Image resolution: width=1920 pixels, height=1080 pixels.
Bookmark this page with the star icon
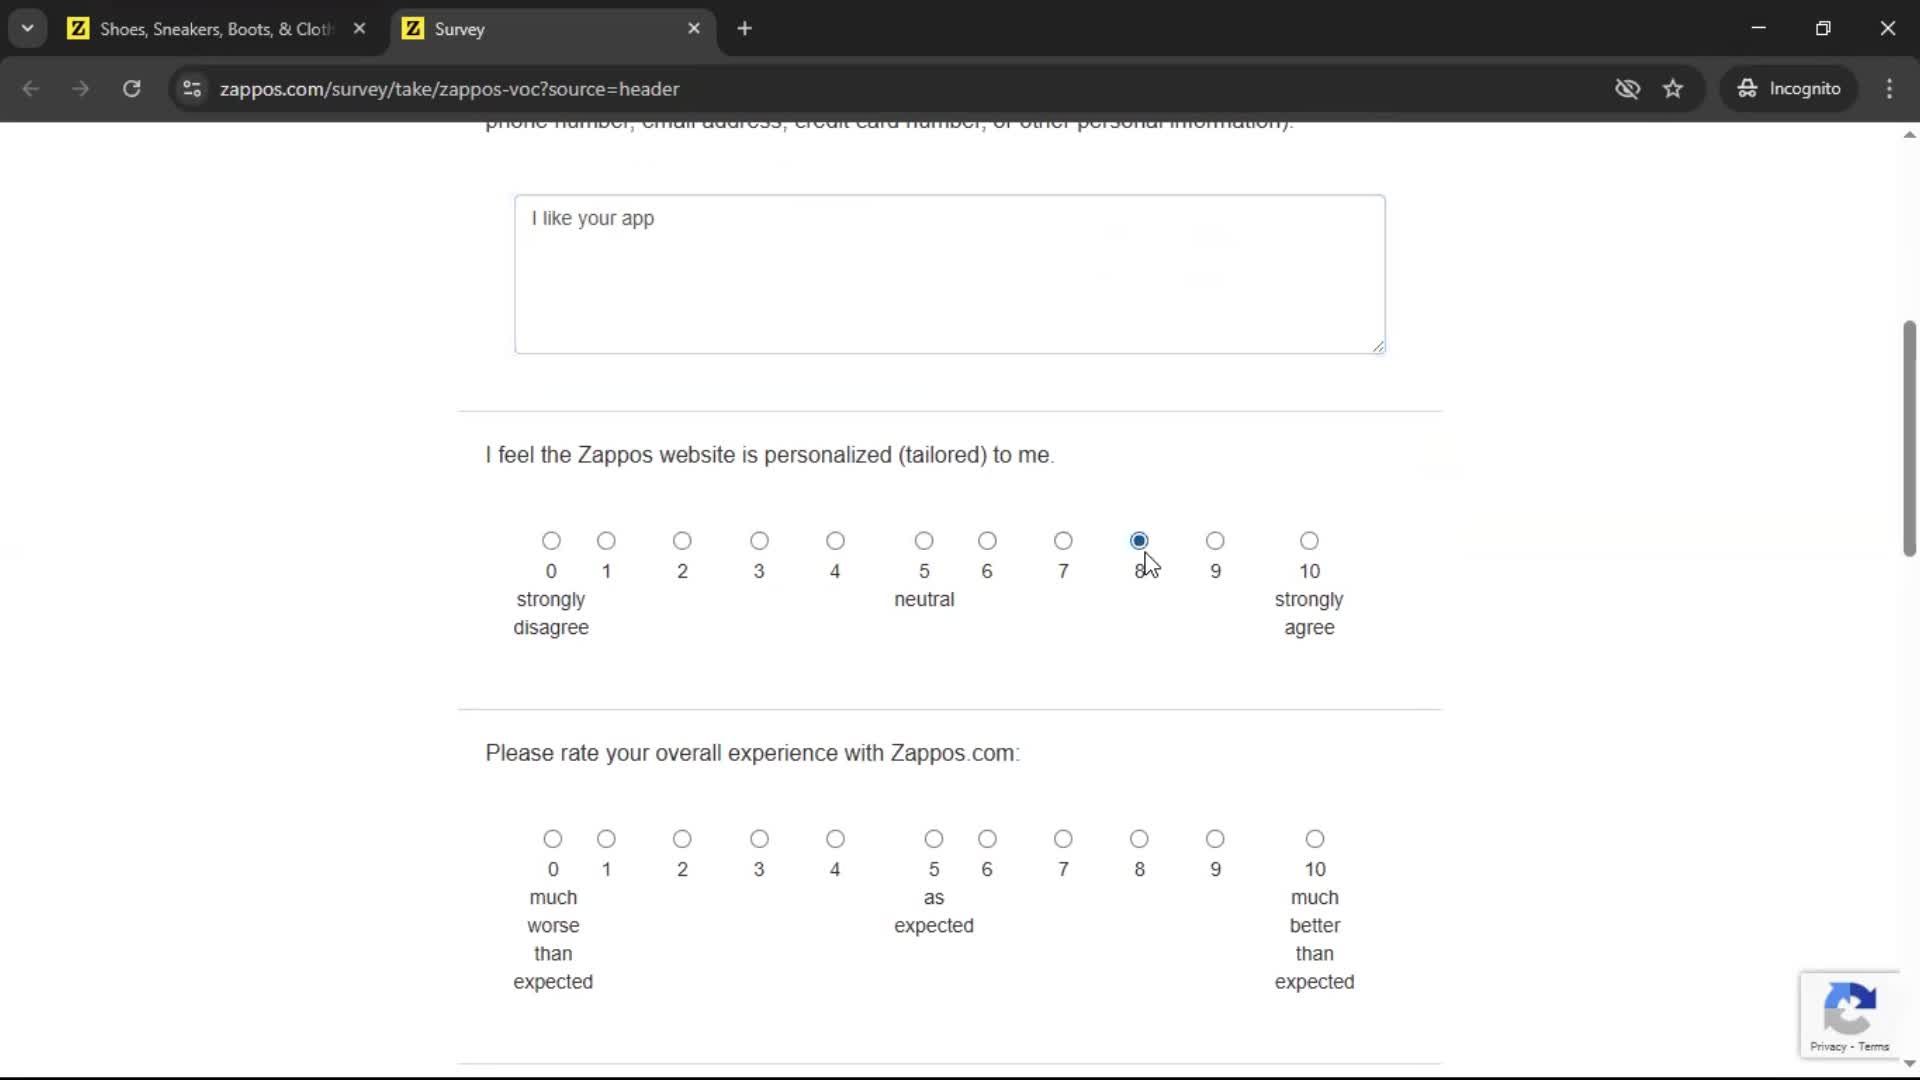click(1673, 89)
